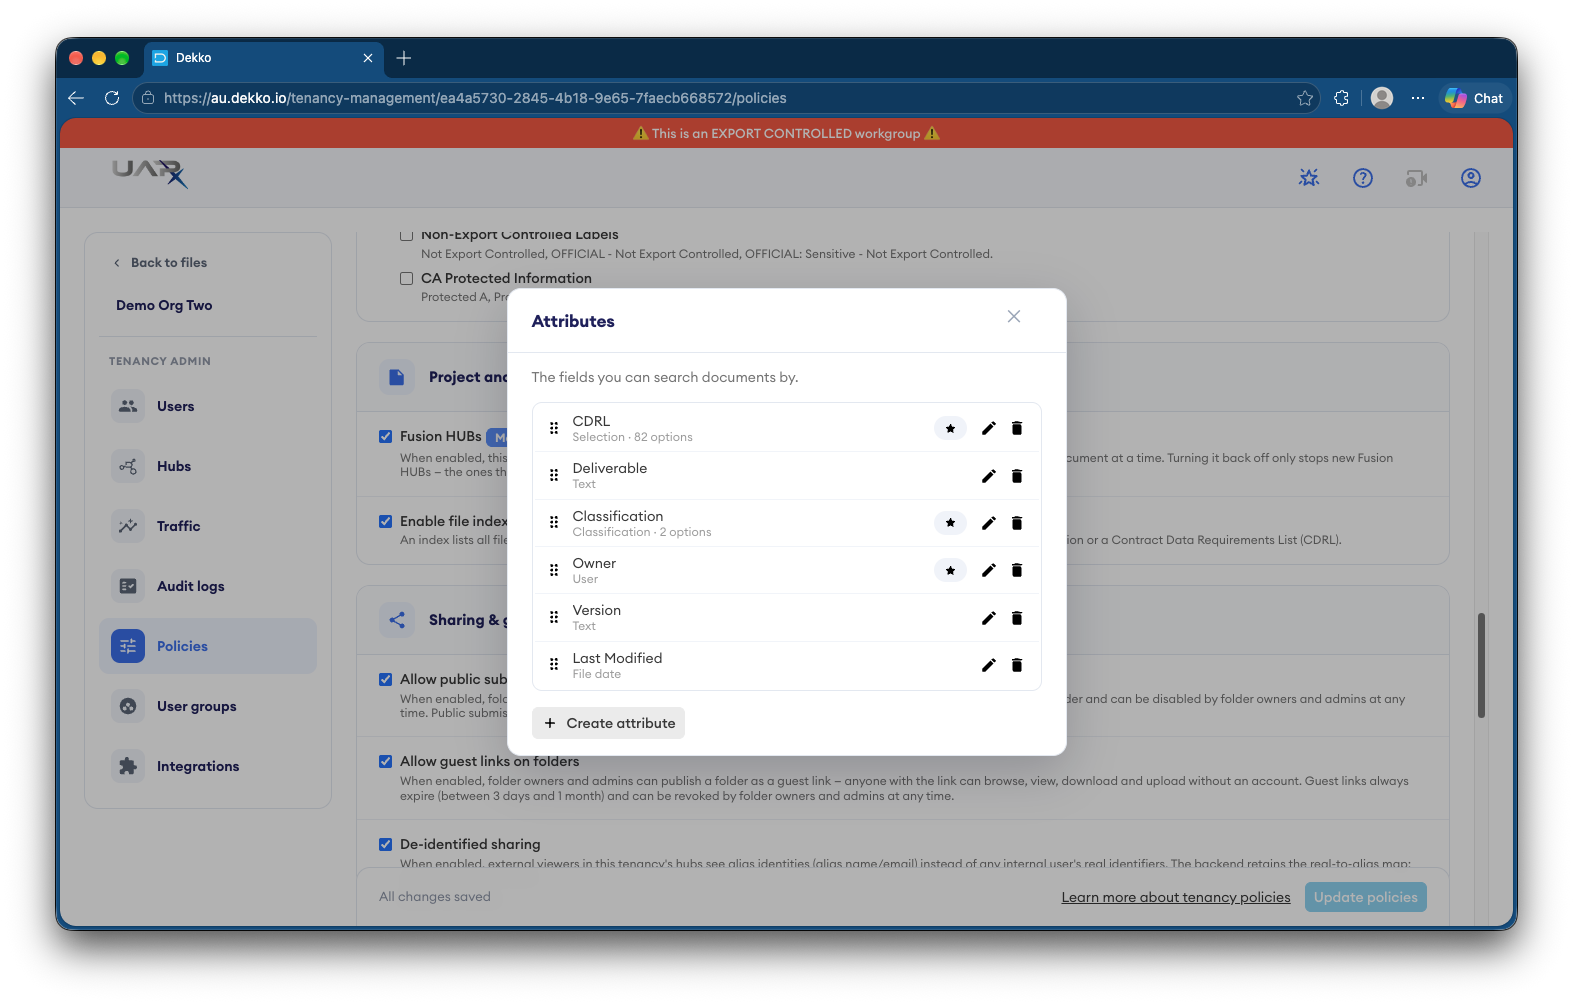
Task: Edit the Last Modified attribute
Action: pos(988,665)
